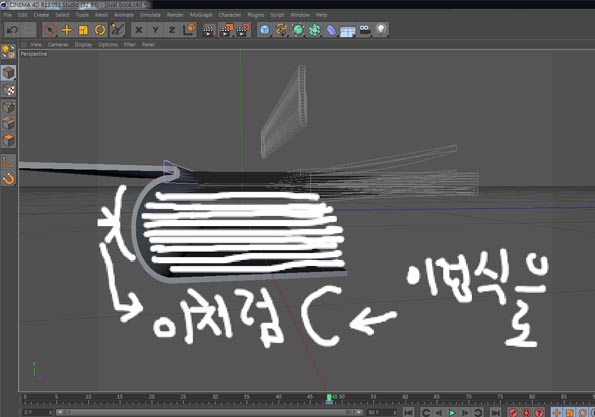Open the viewport Display menu
Image resolution: width=595 pixels, height=417 pixels.
click(83, 44)
